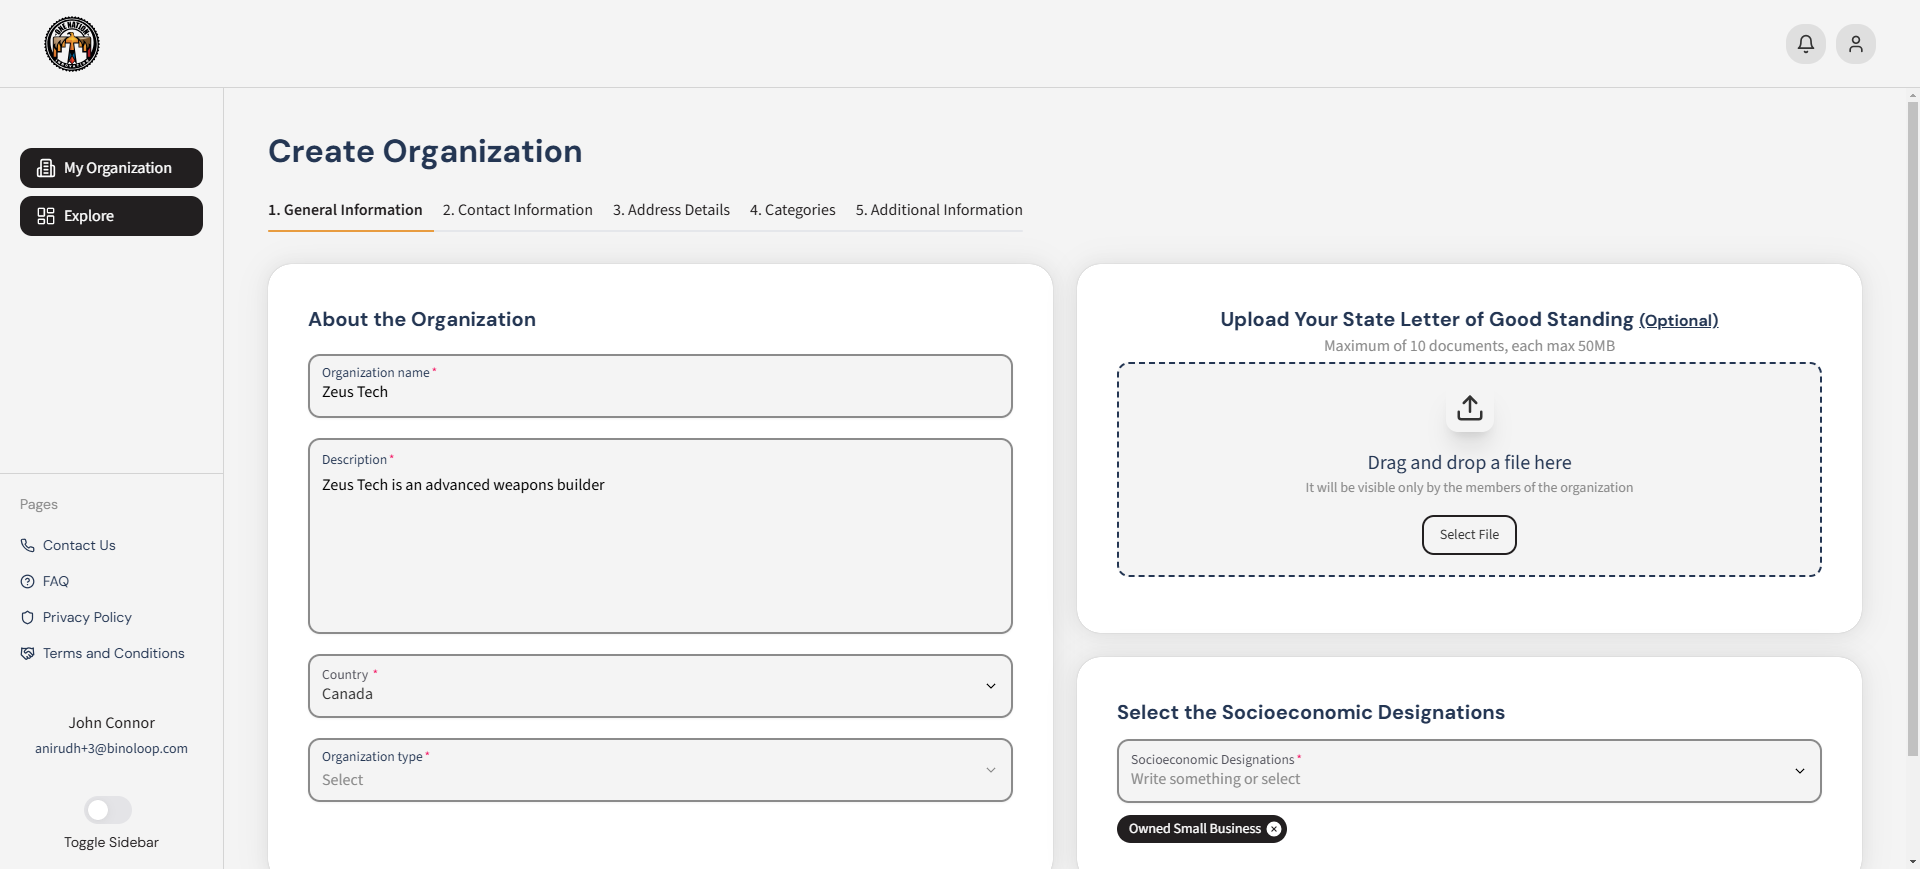Click the question mark icon next to FAQ

27,581
